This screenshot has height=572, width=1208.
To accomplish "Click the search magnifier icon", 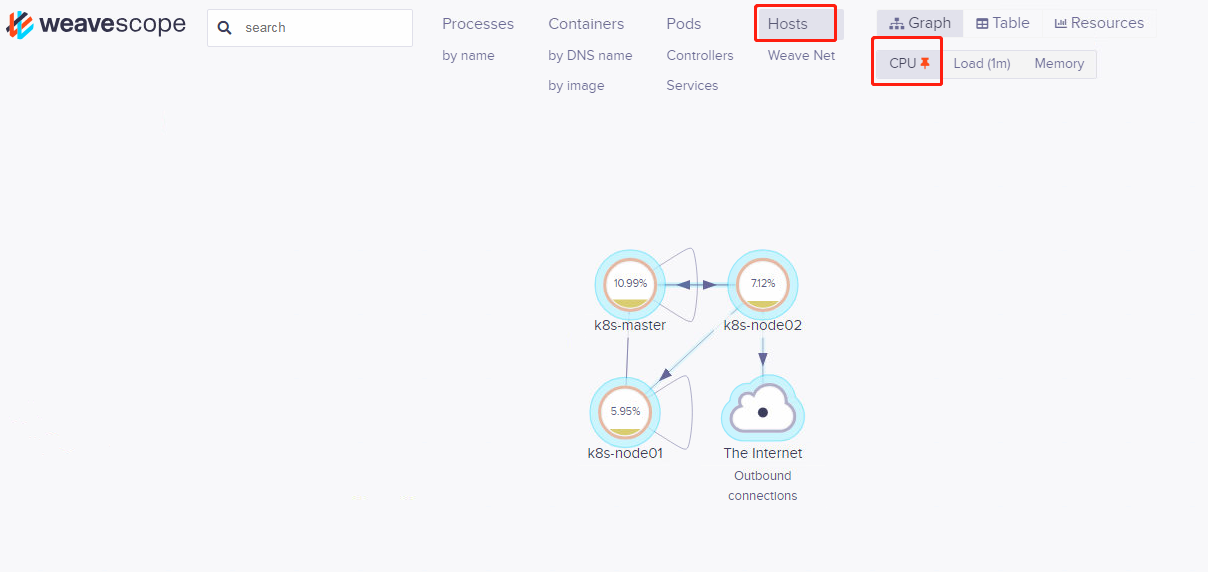I will pos(225,28).
